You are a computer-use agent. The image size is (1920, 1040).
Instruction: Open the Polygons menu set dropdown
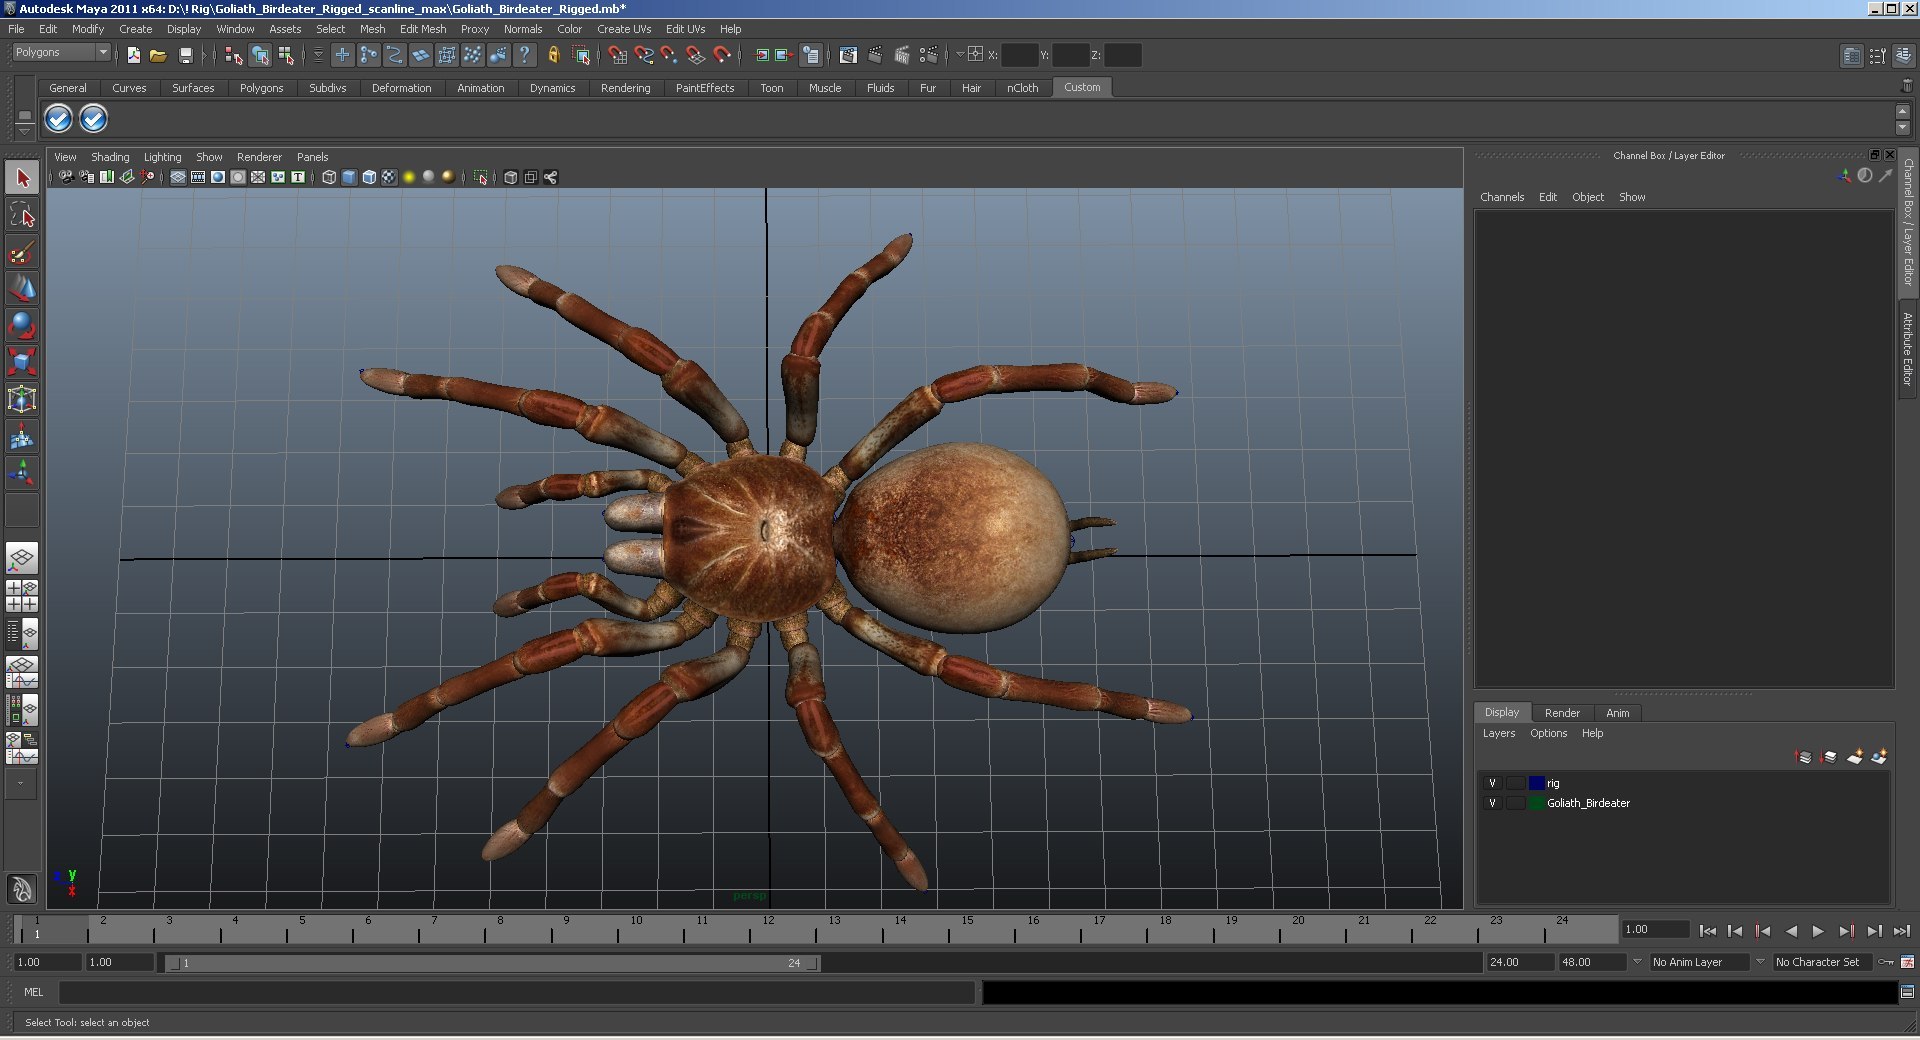[x=61, y=52]
